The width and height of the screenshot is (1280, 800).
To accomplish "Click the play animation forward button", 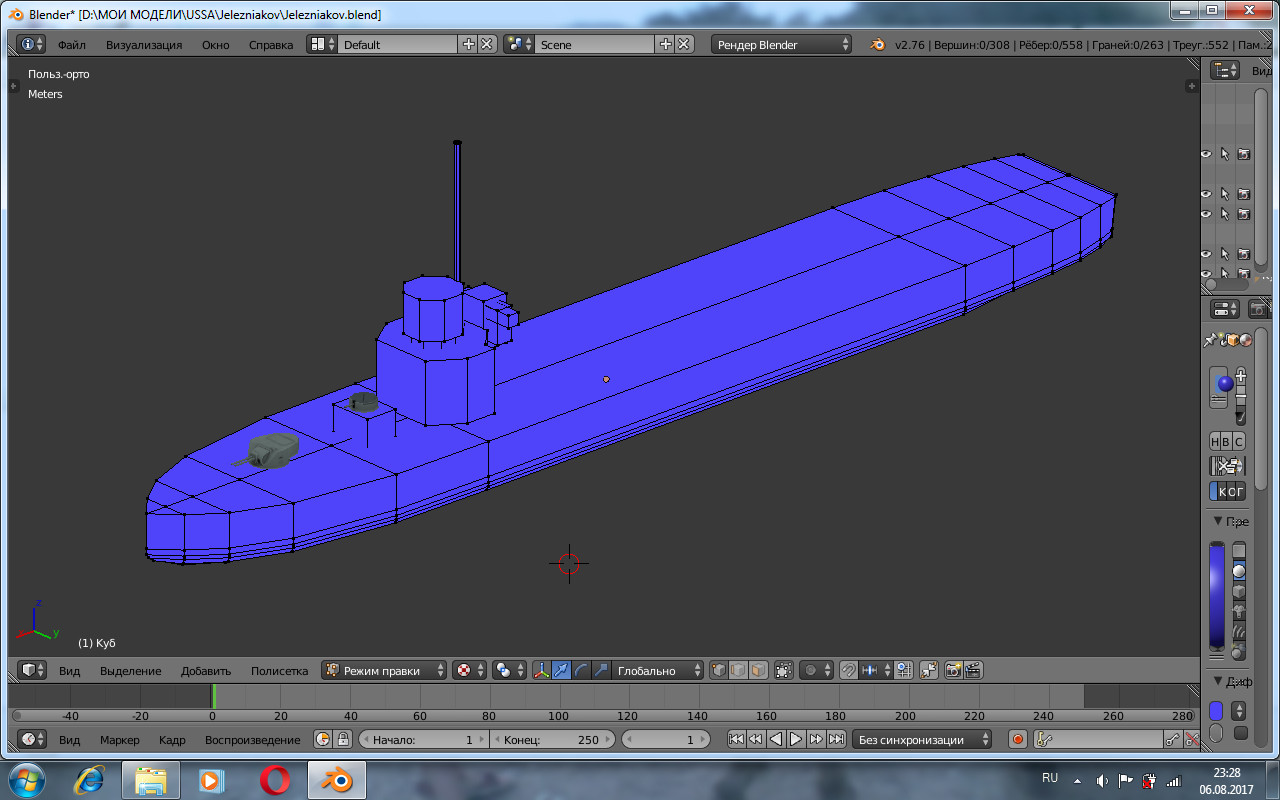I will click(796, 740).
